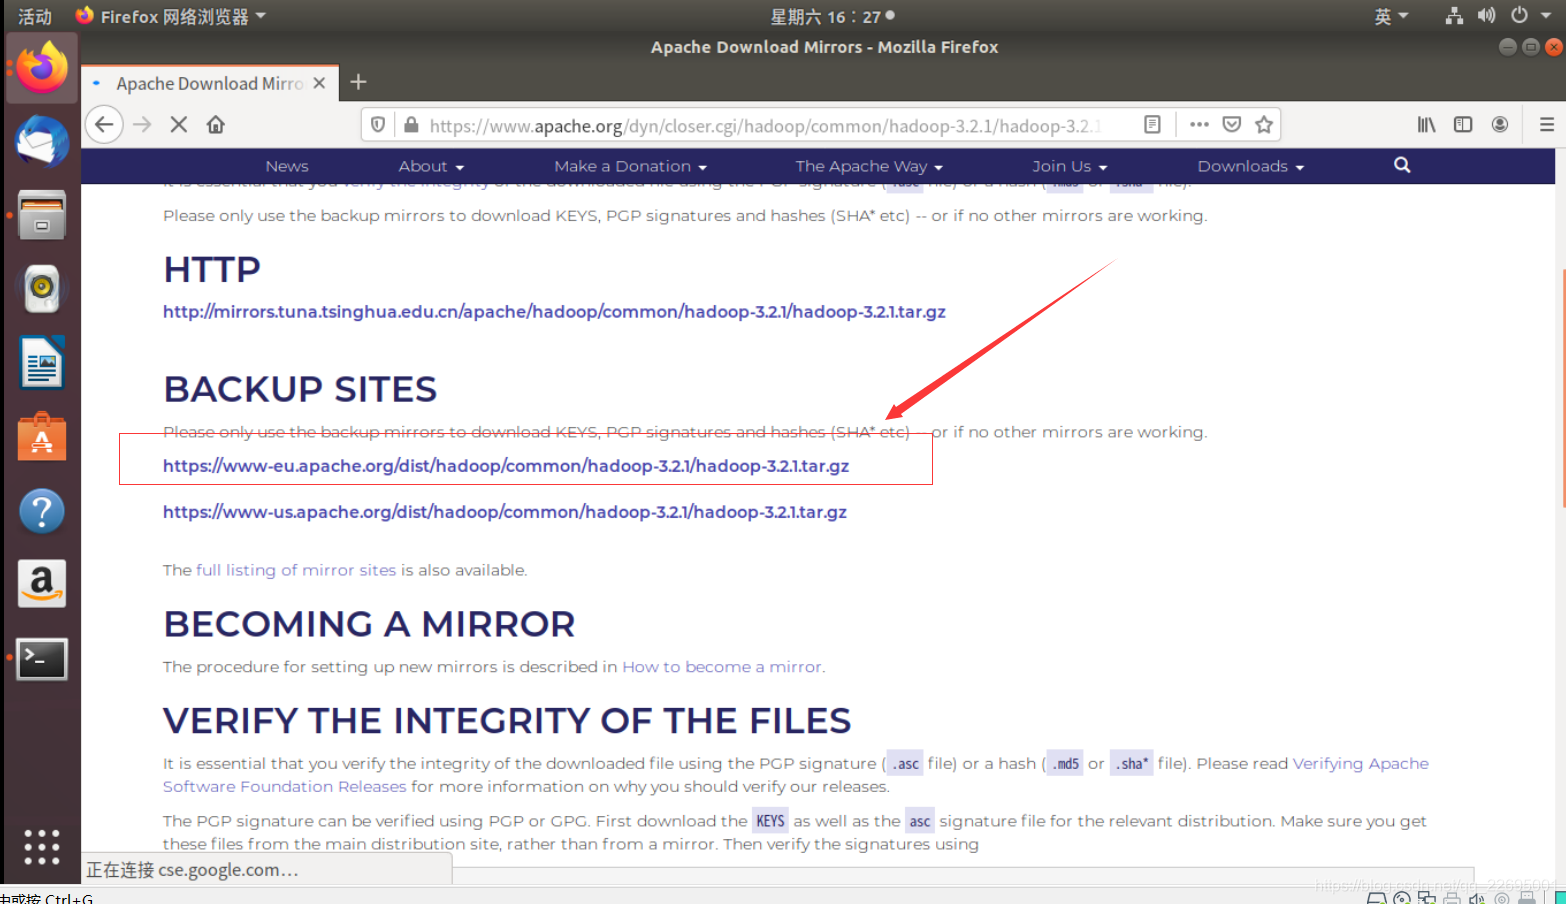
Task: Click the URL address bar field
Action: click(x=765, y=125)
